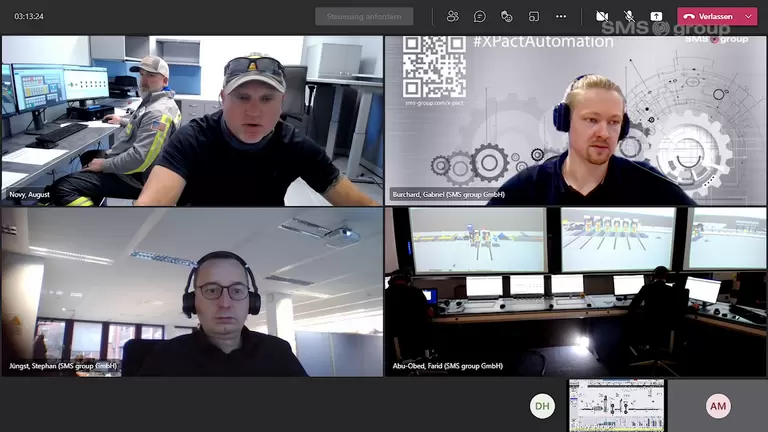The width and height of the screenshot is (768, 432).
Task: Toggle the microphone mute
Action: pyautogui.click(x=629, y=16)
